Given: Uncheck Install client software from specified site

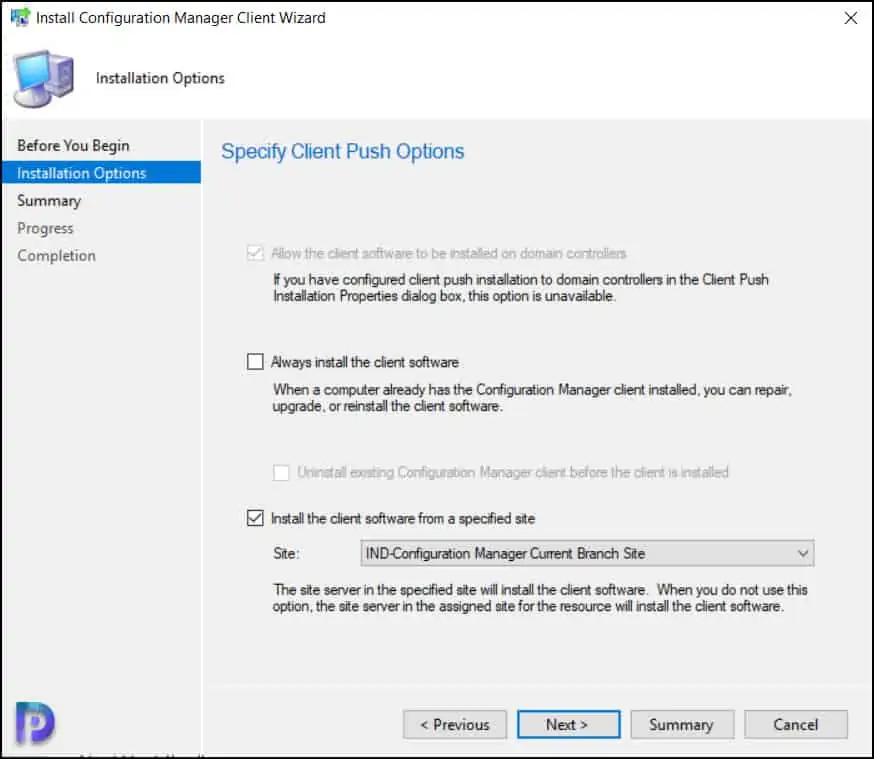Looking at the screenshot, I should (x=256, y=518).
